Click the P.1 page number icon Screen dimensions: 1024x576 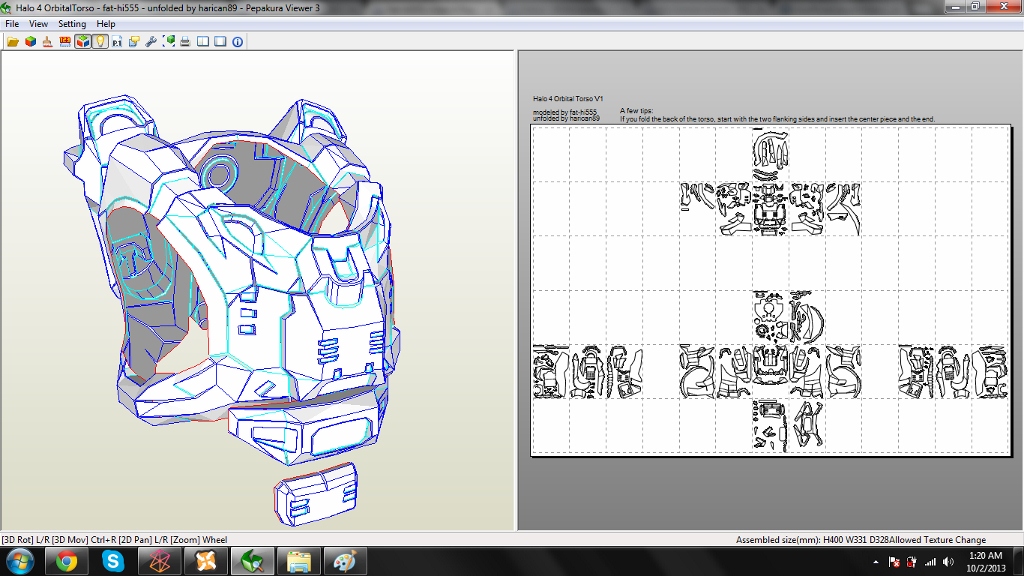[117, 42]
